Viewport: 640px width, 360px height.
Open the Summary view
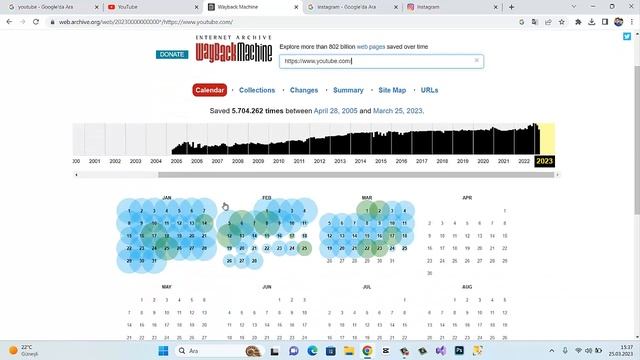[x=348, y=90]
